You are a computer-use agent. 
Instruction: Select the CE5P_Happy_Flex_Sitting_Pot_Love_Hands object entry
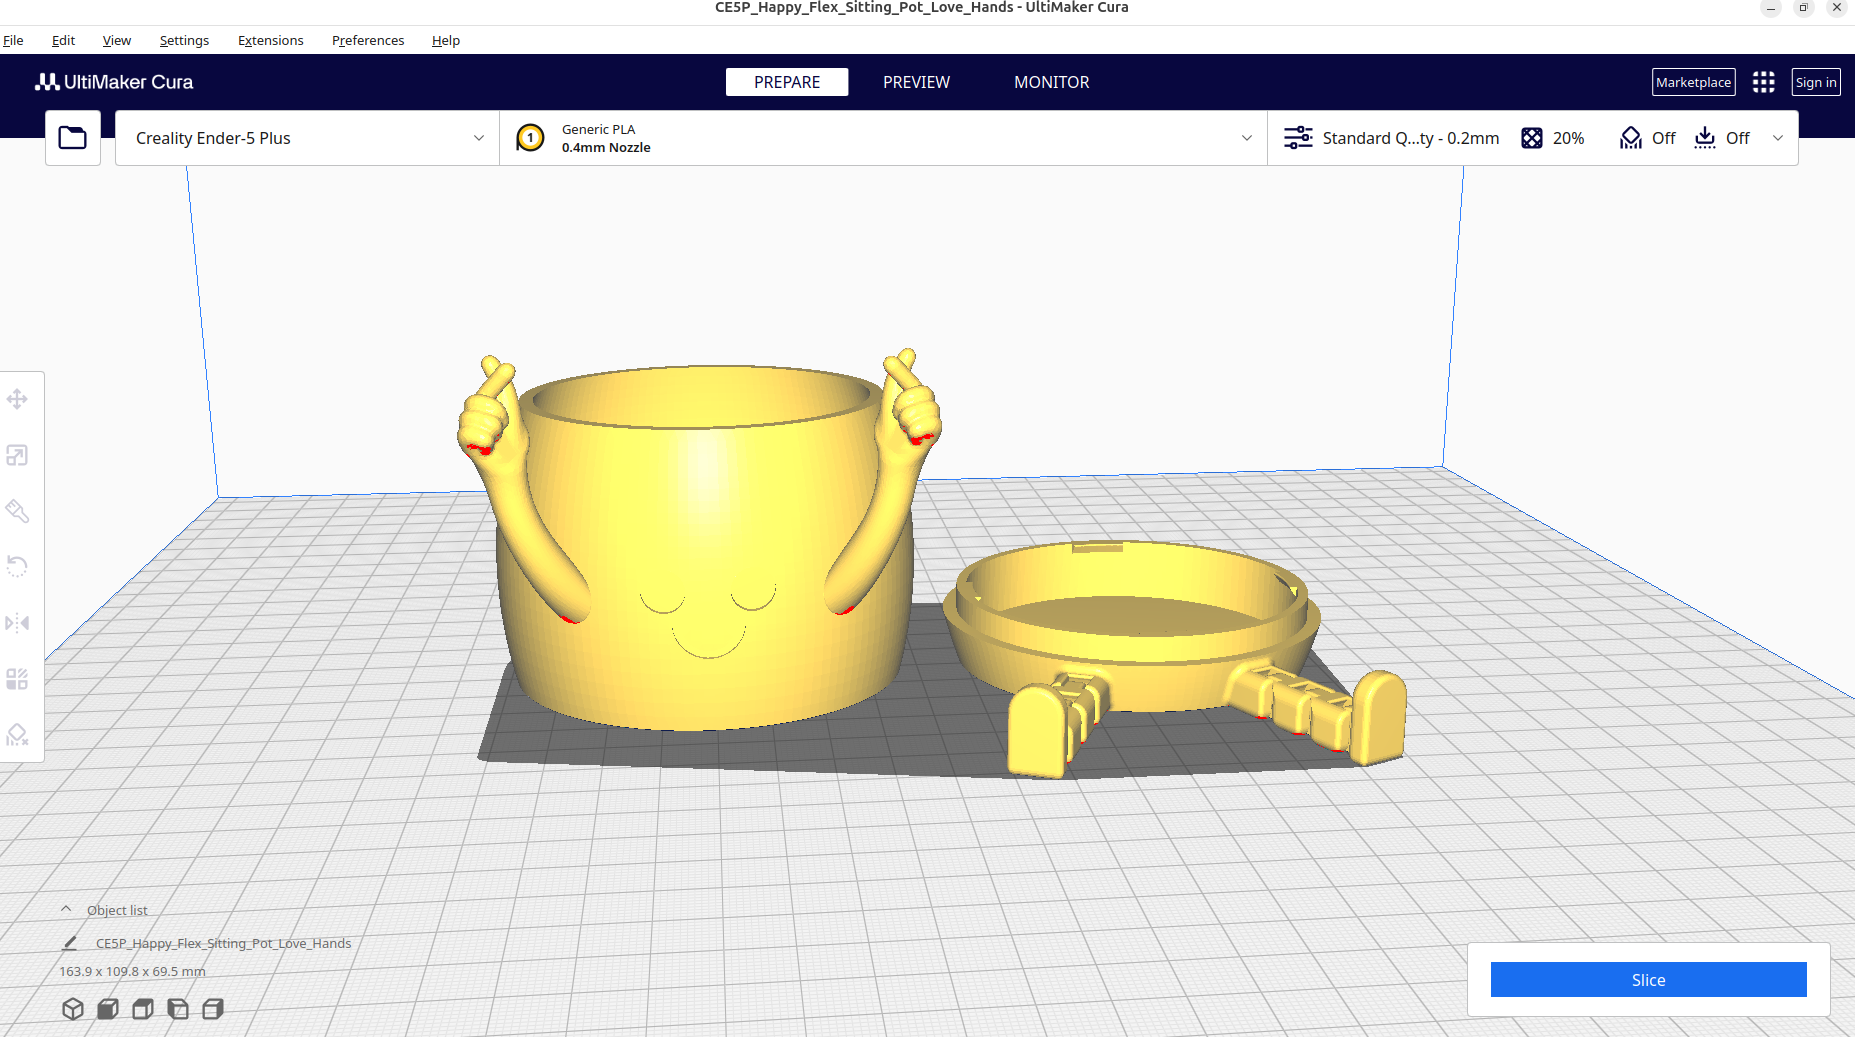[x=223, y=943]
